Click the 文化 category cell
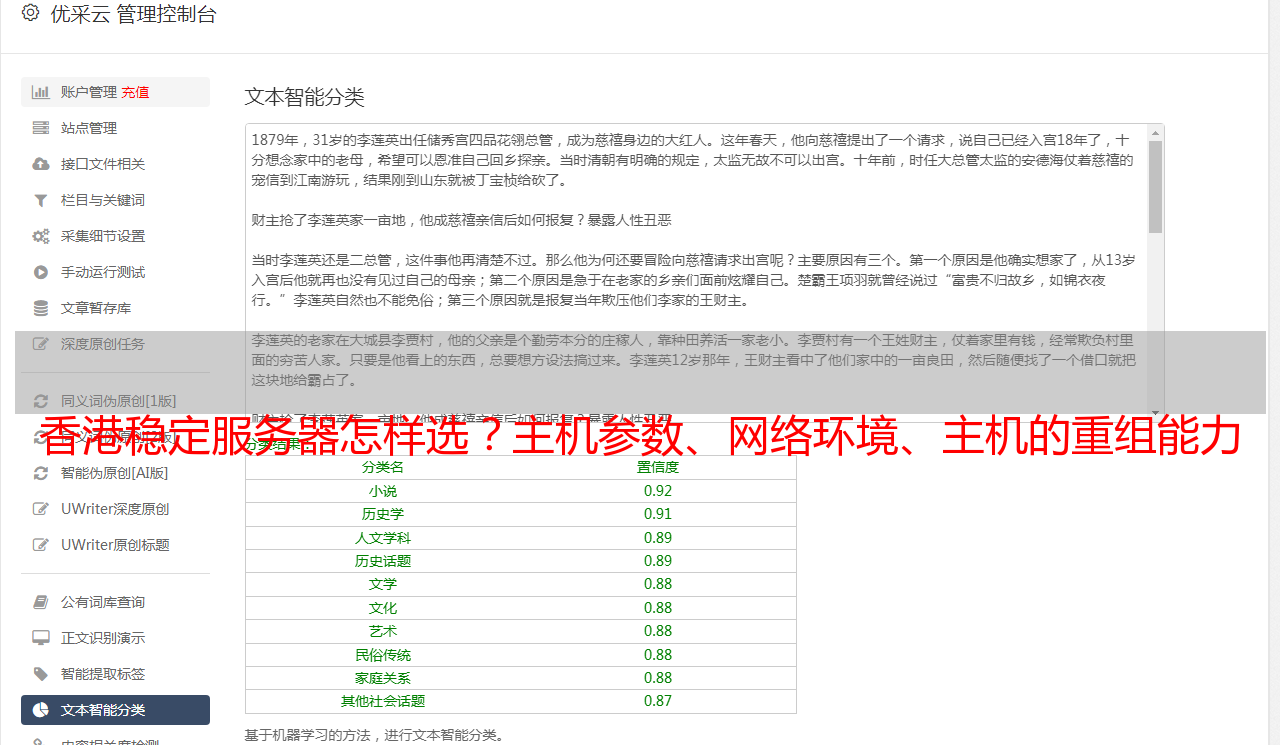 click(383, 608)
